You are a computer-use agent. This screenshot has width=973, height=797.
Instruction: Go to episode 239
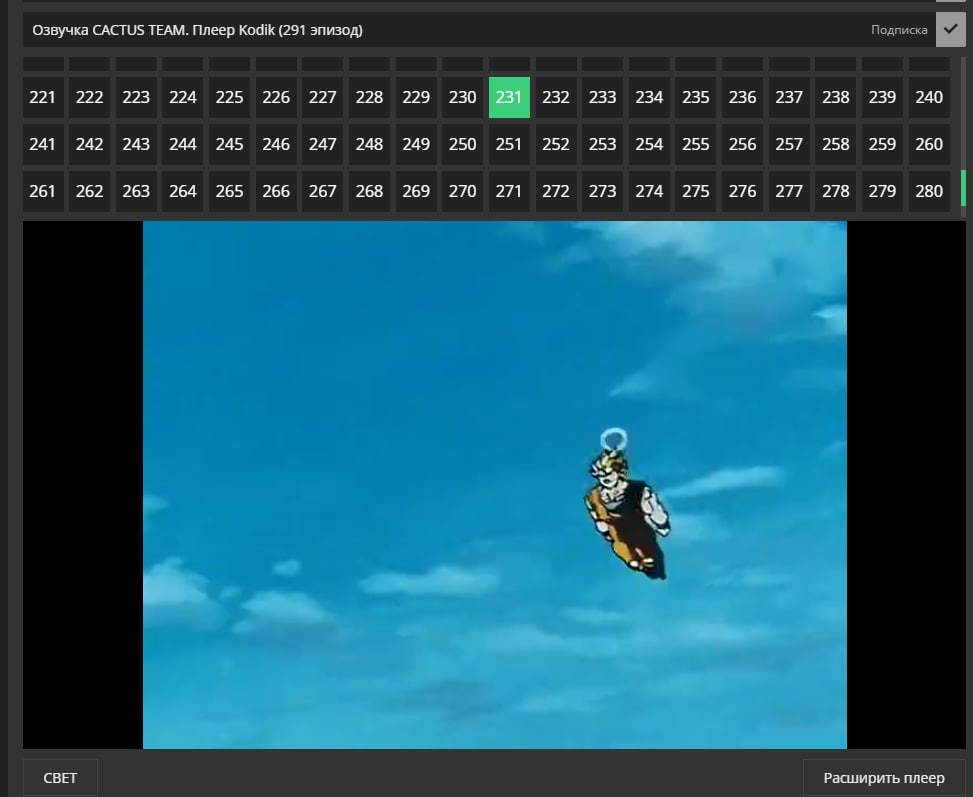pos(882,97)
